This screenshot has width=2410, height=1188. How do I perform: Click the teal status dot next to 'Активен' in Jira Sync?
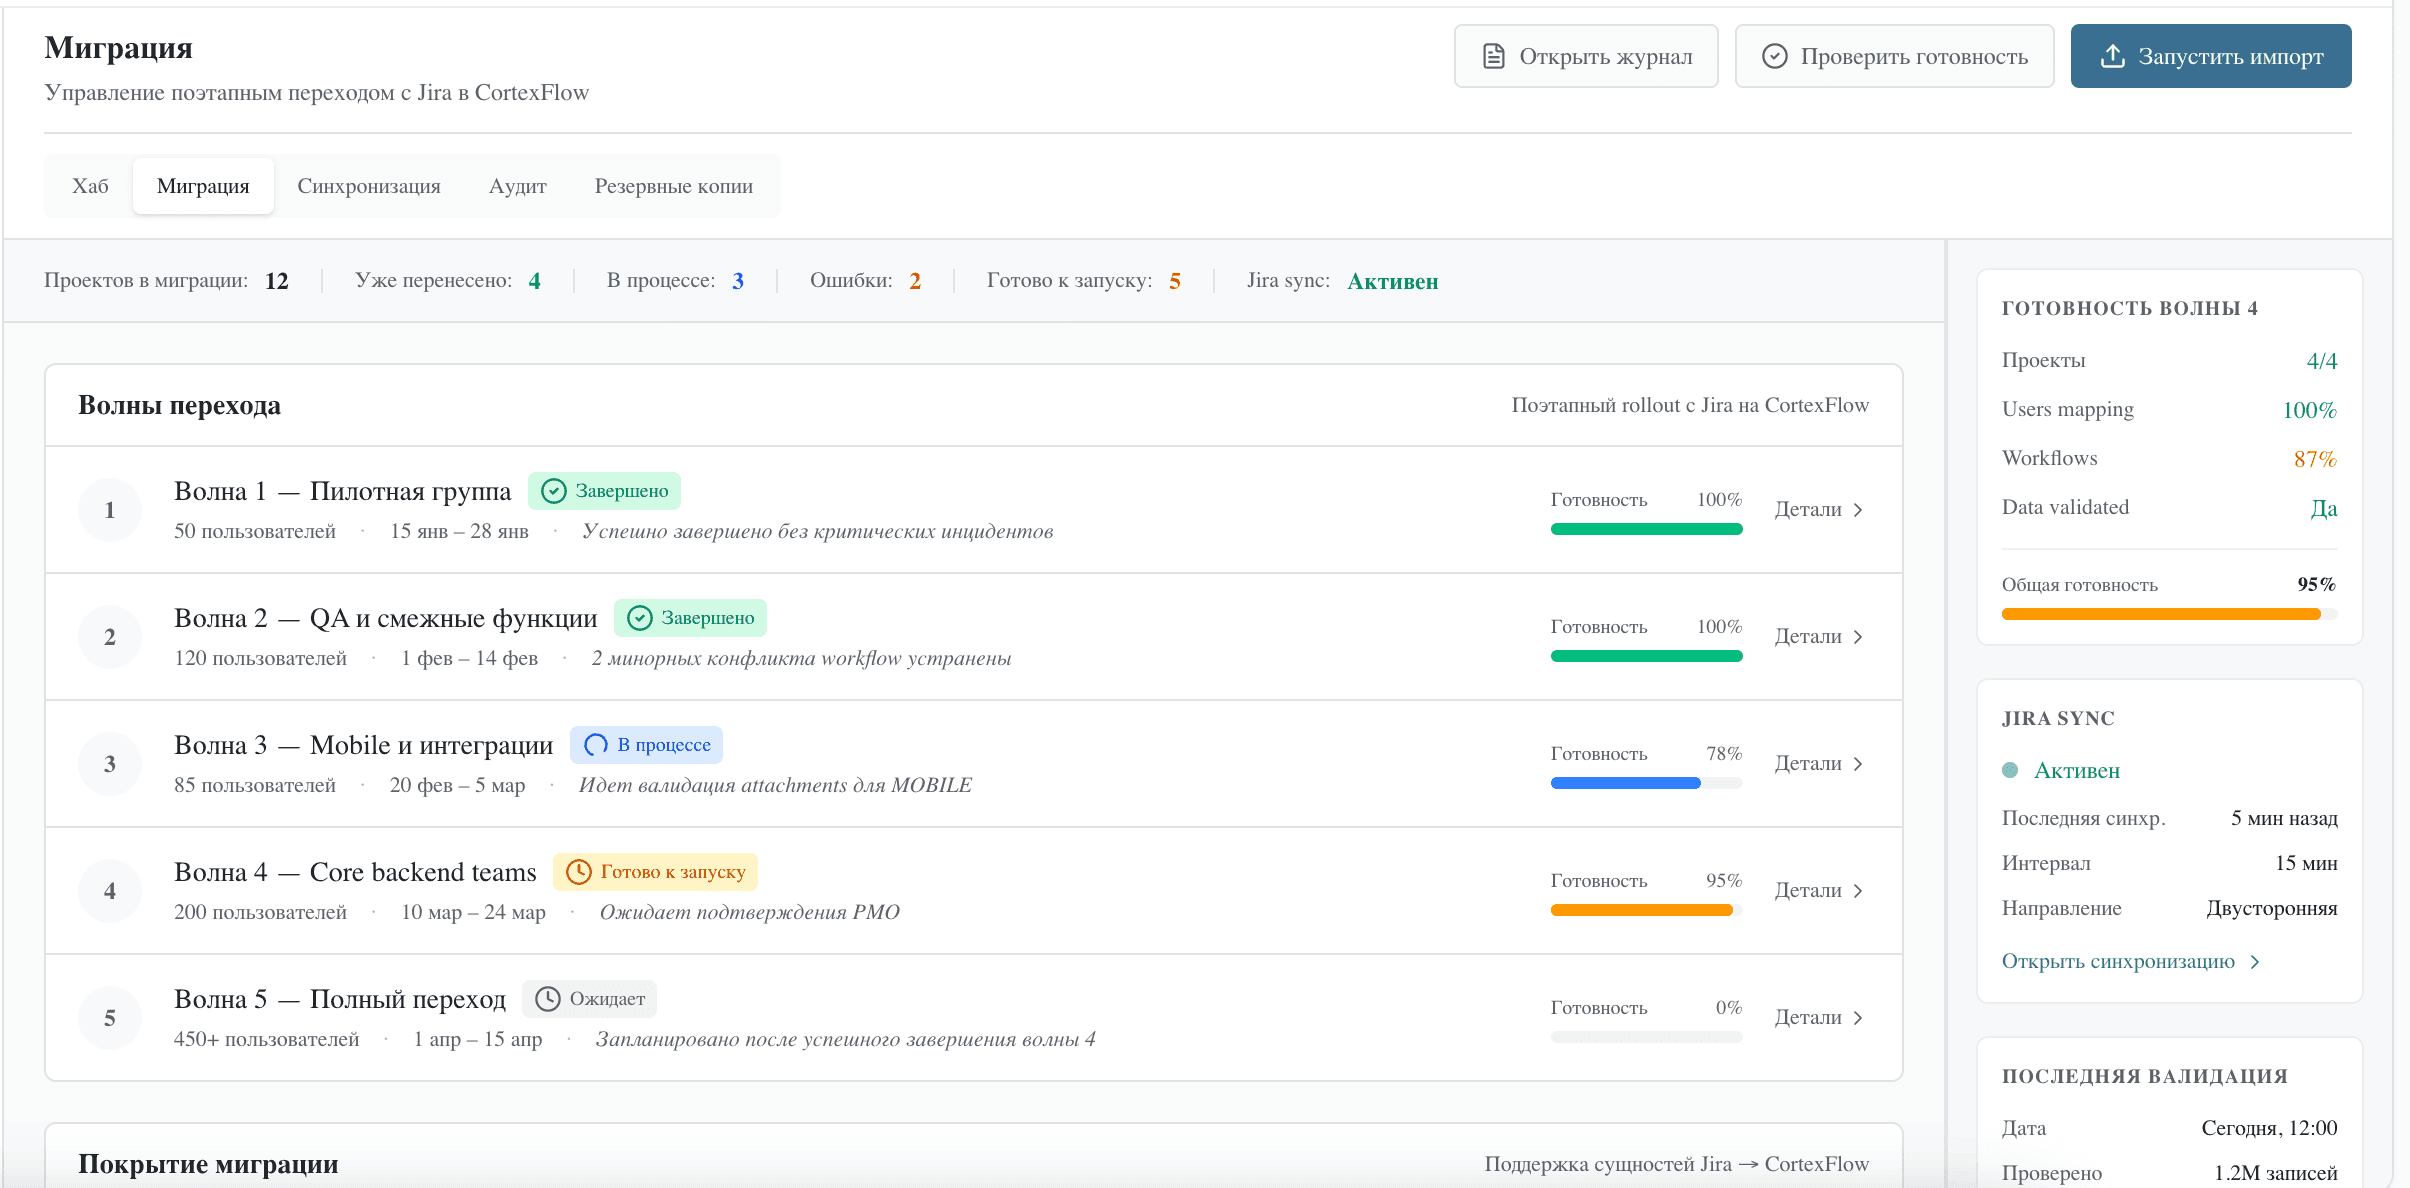pos(2010,770)
